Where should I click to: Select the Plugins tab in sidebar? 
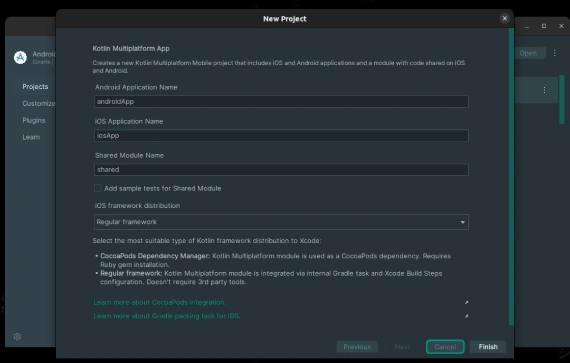tap(34, 120)
